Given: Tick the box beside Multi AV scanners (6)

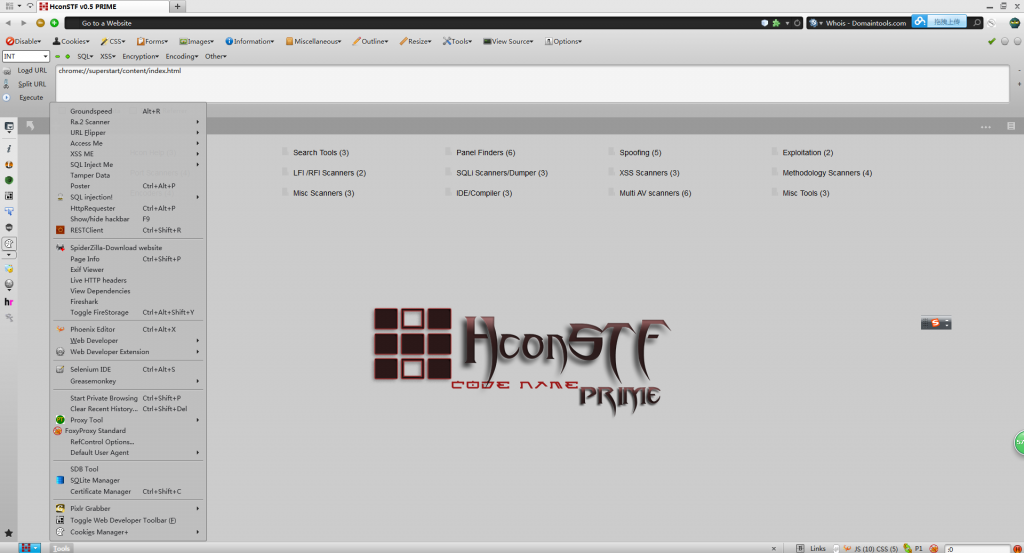Looking at the screenshot, I should (x=611, y=192).
